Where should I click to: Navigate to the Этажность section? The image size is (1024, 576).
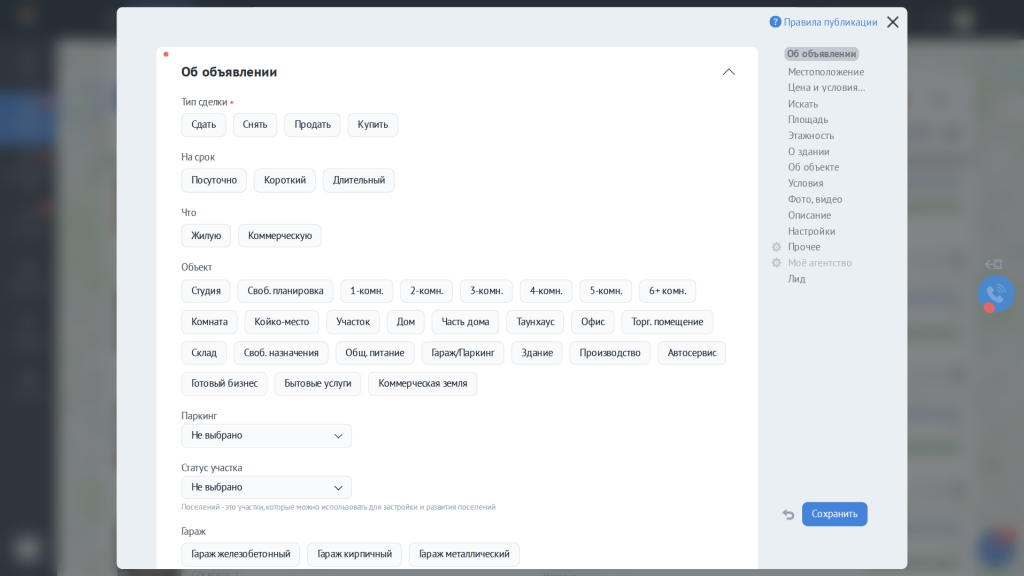coord(811,135)
